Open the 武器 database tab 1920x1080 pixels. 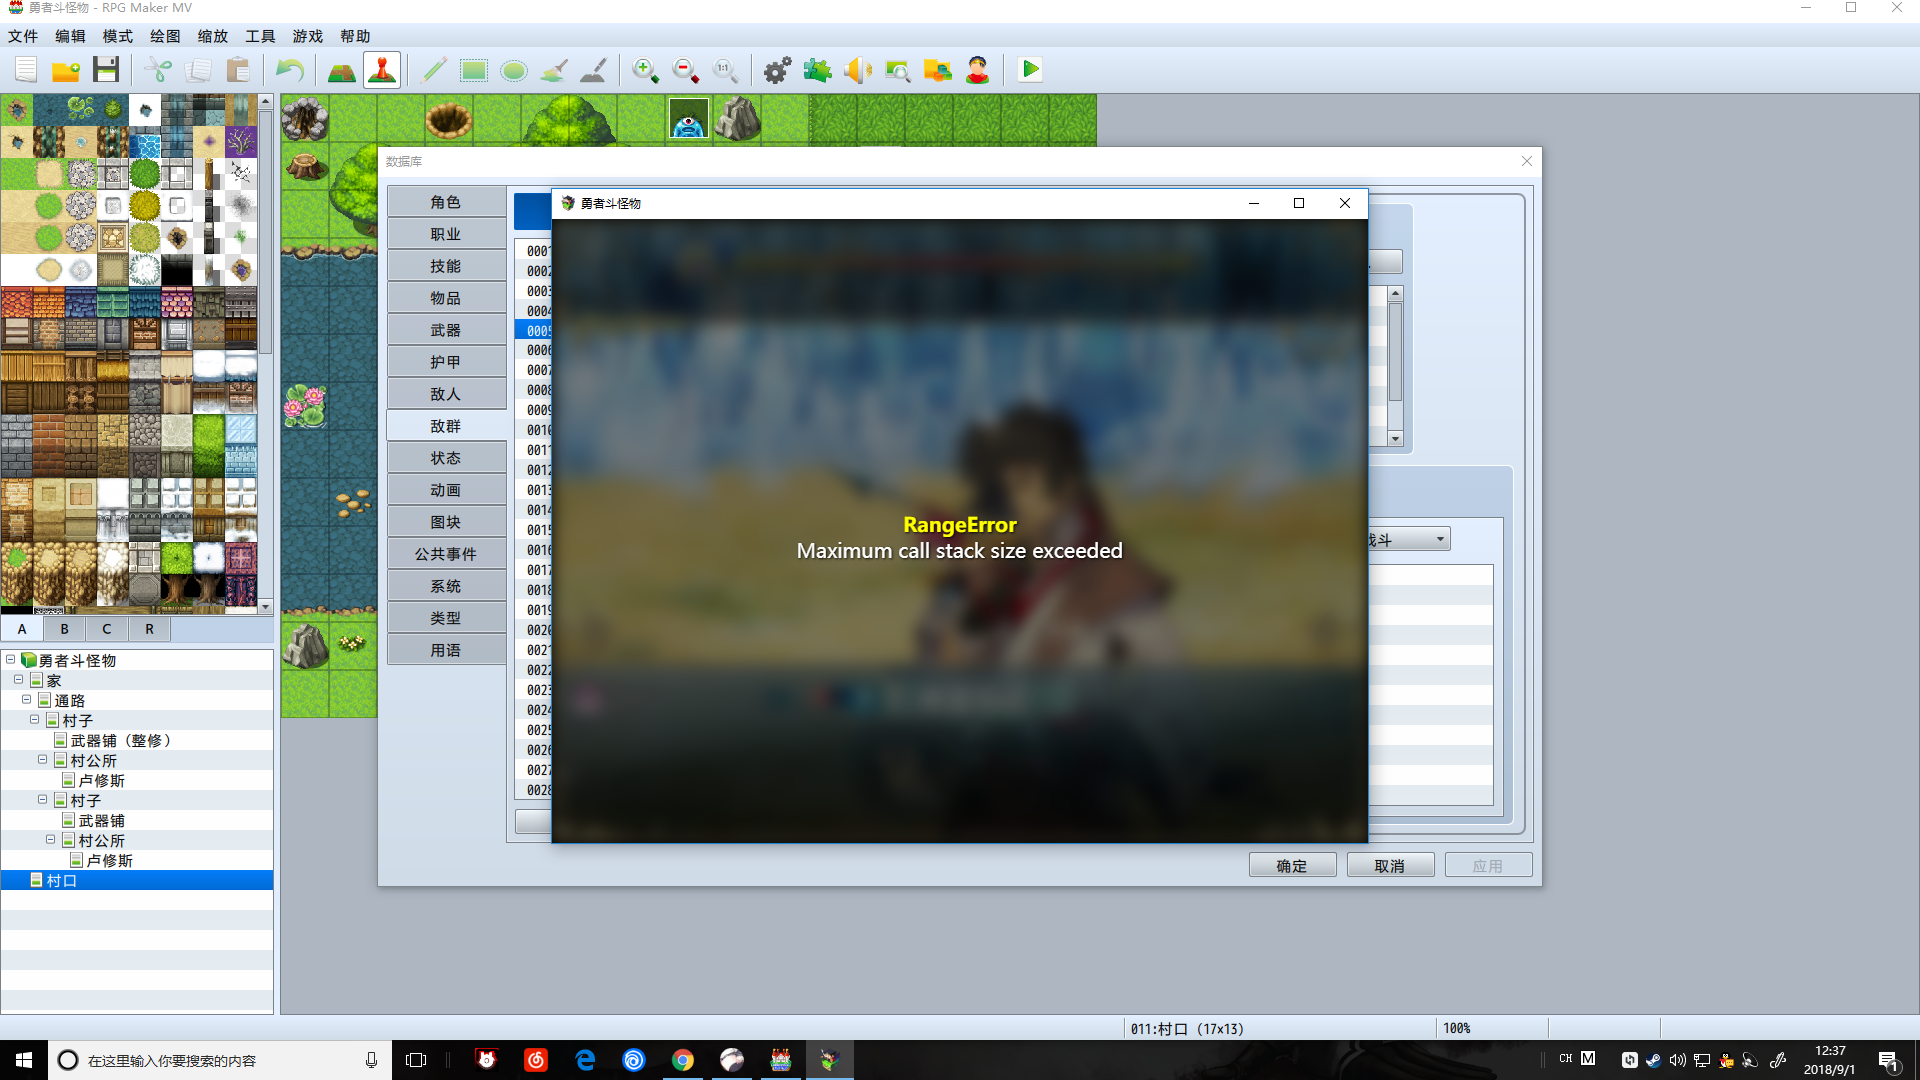[446, 330]
